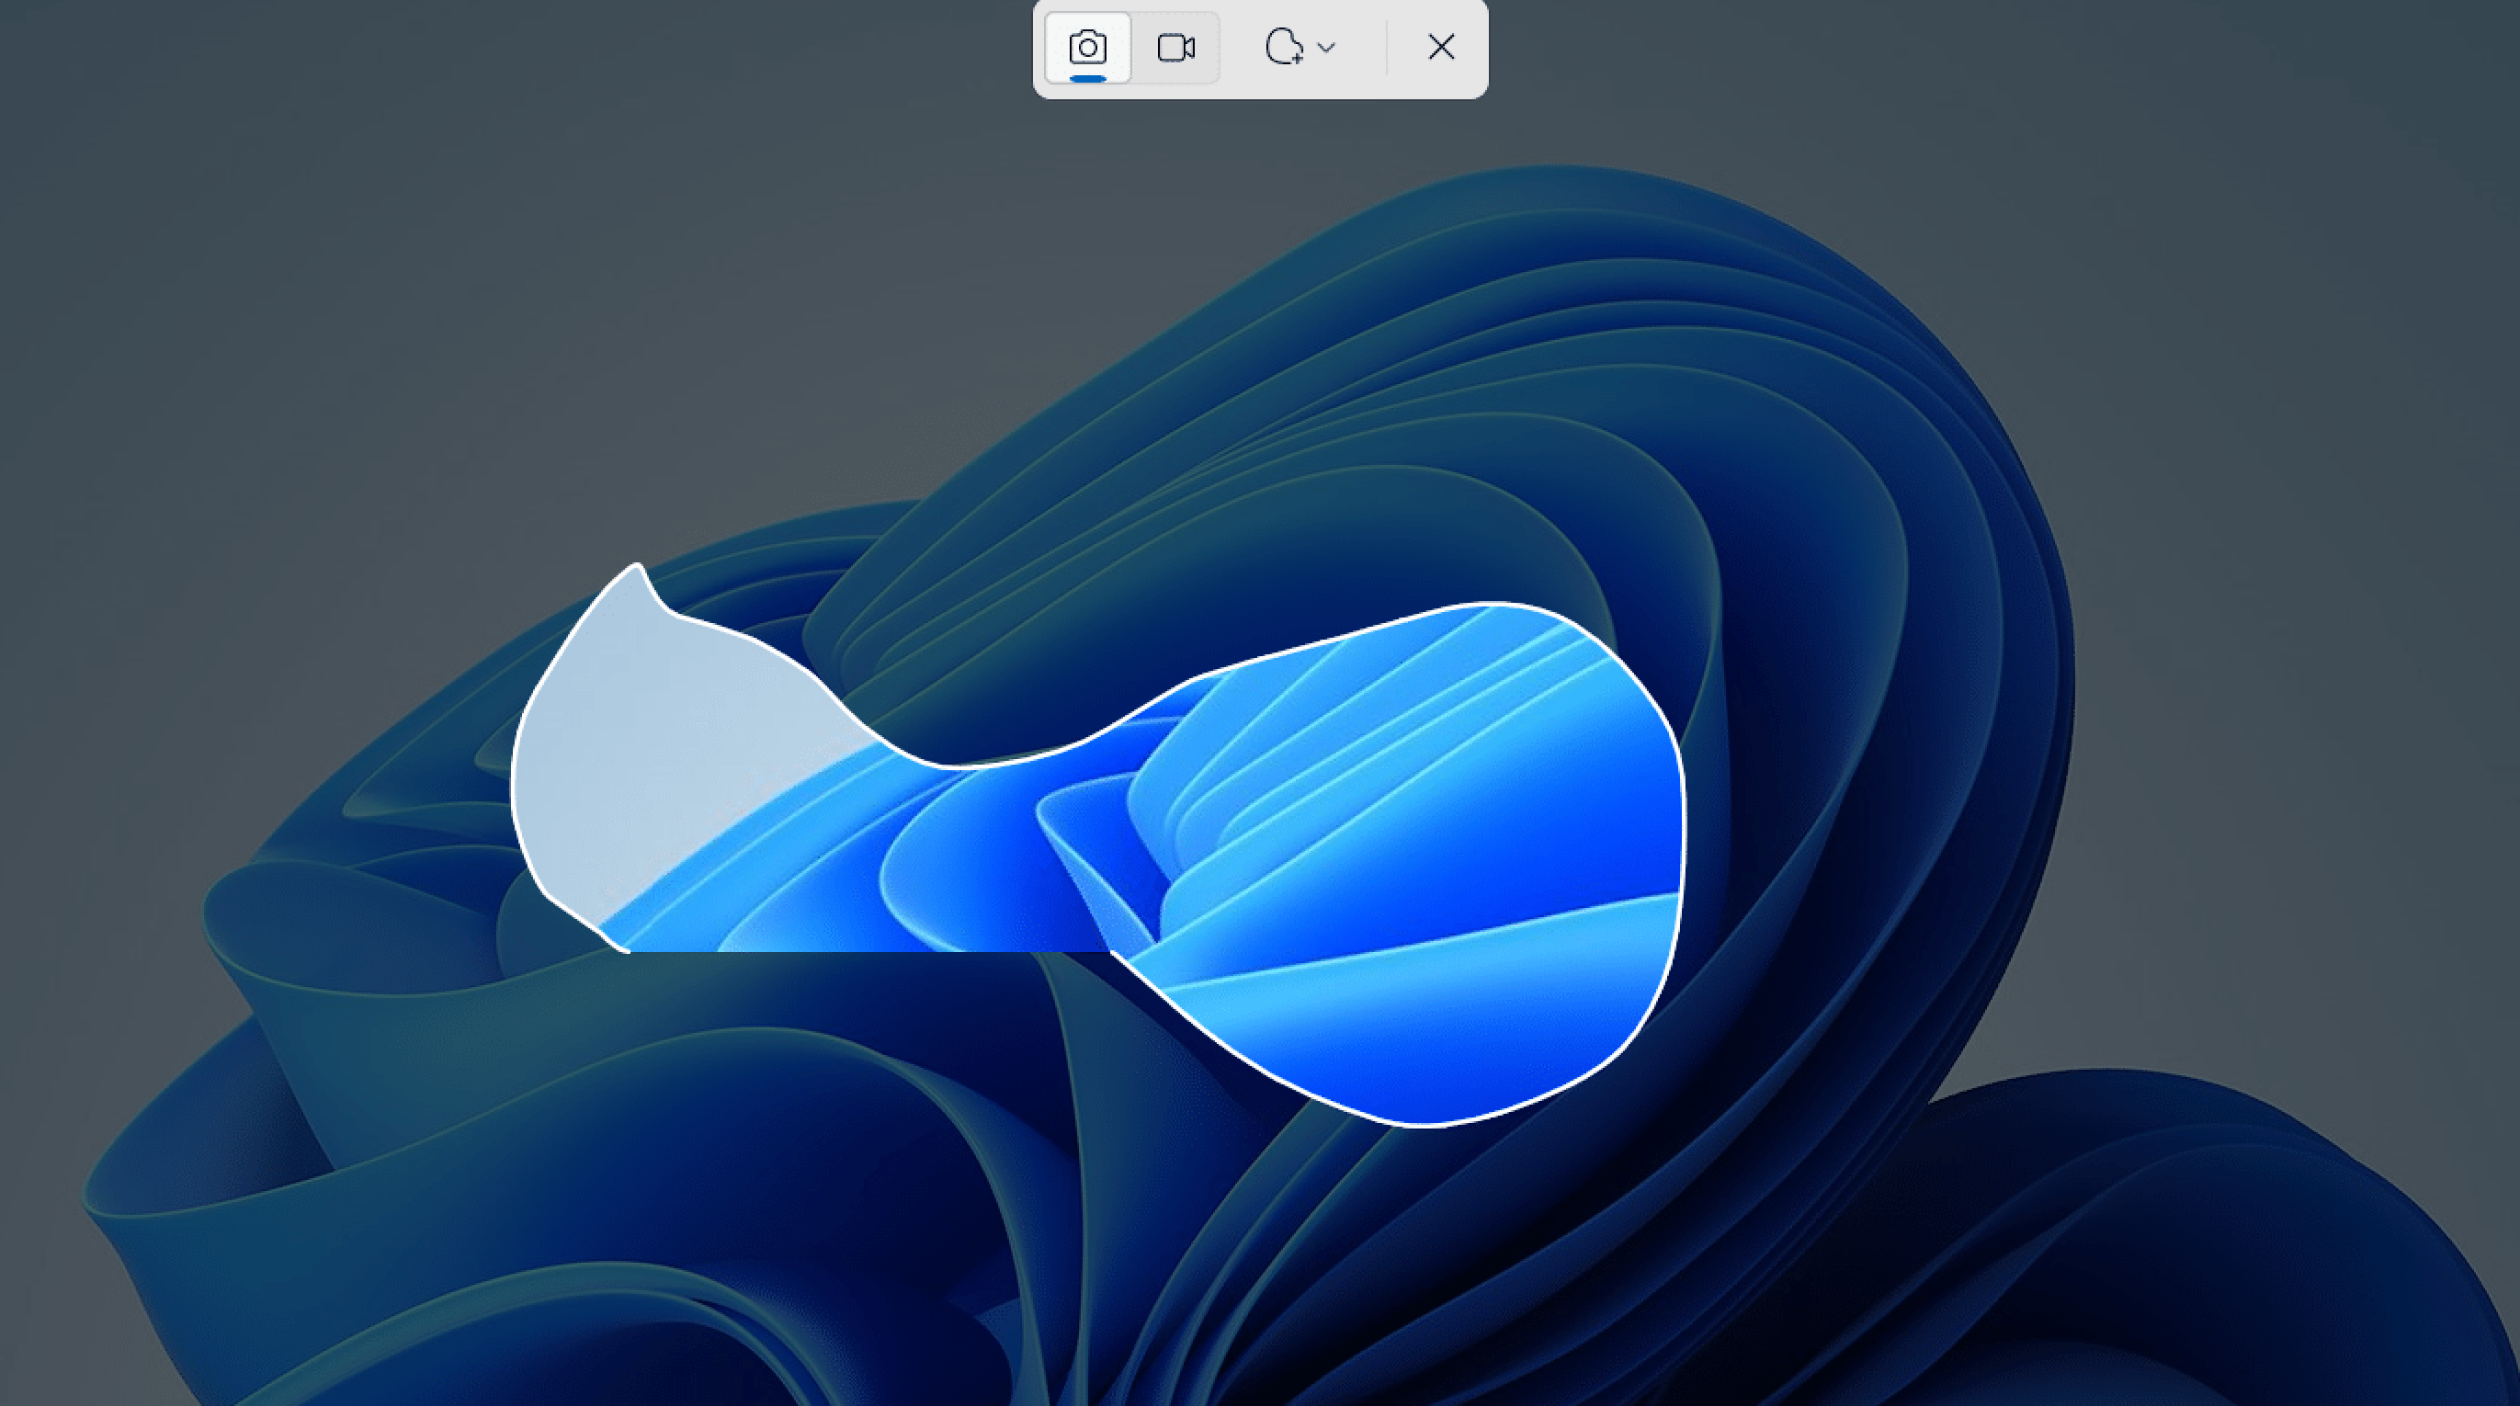Close the Snipping Tool overlay
2520x1406 pixels.
1441,47
